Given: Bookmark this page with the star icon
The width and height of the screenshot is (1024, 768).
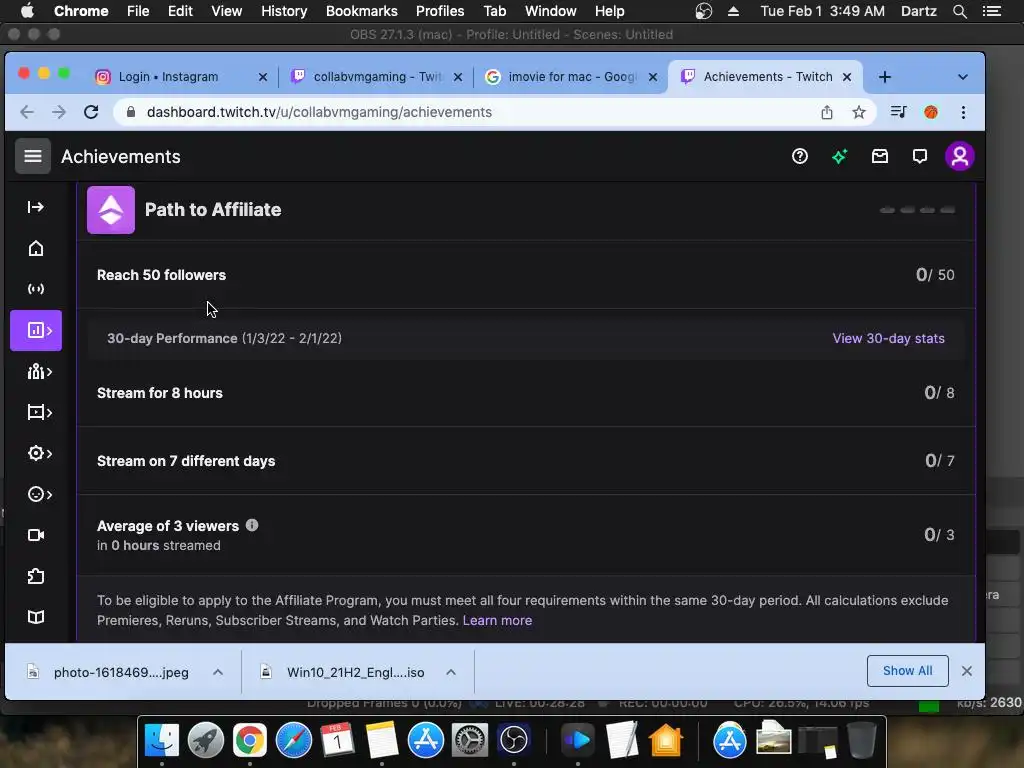Looking at the screenshot, I should pyautogui.click(x=859, y=112).
